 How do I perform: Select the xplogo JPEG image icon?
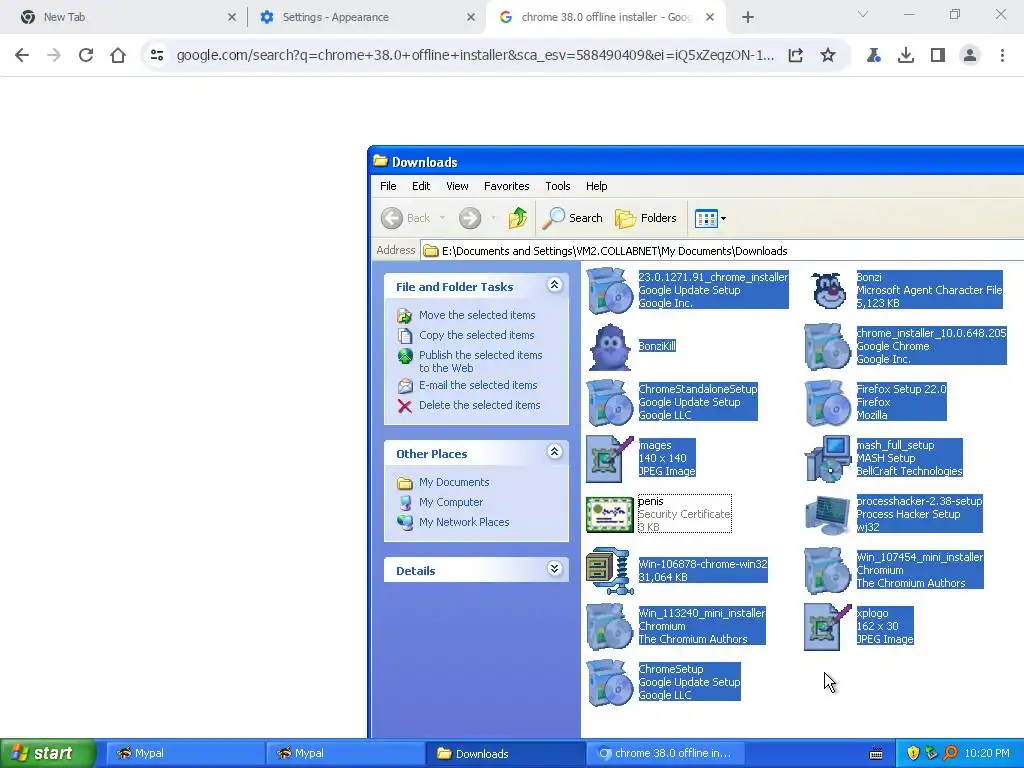click(x=827, y=627)
